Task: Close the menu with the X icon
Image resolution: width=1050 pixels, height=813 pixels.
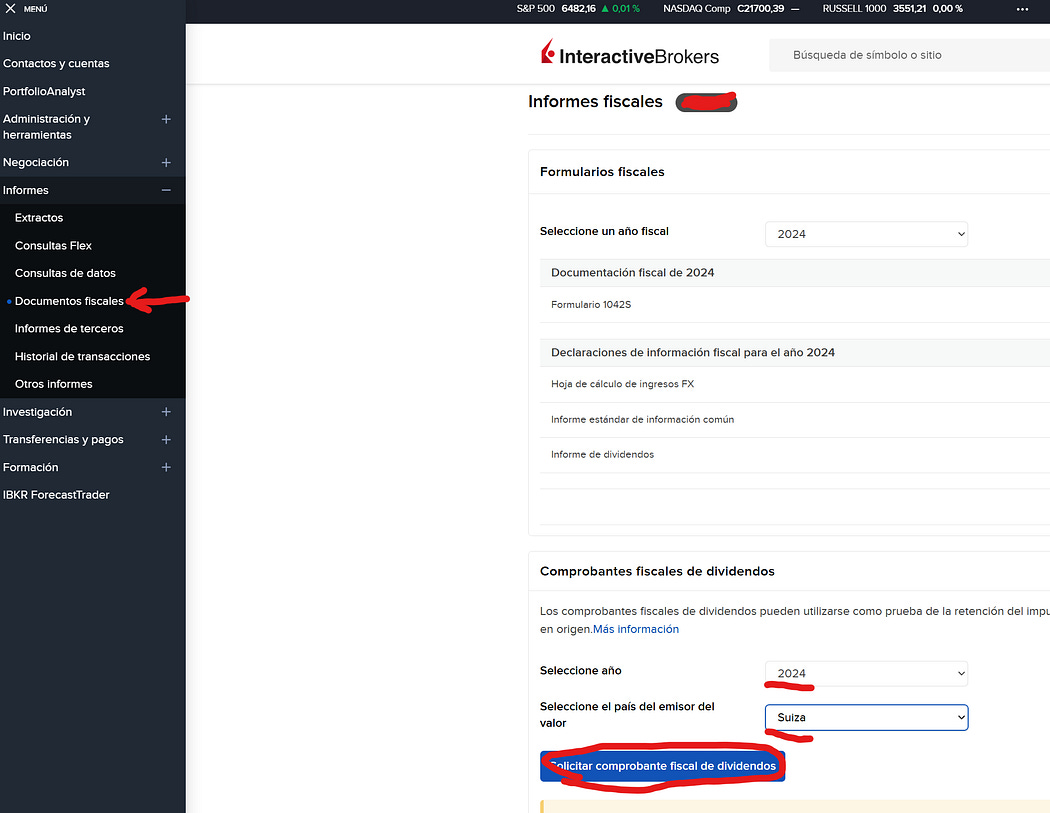Action: click(10, 9)
